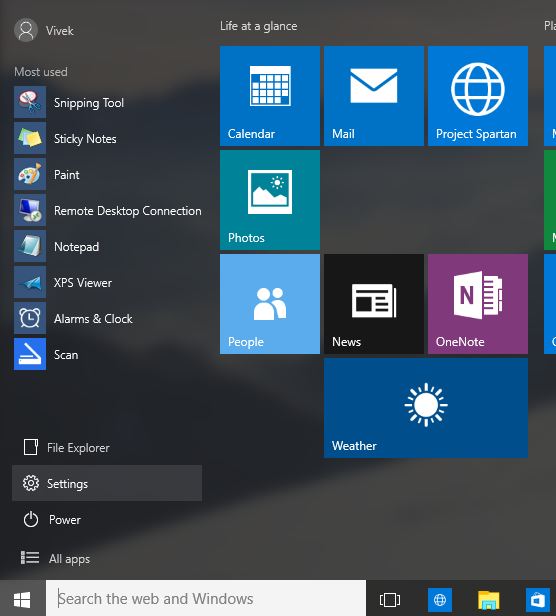The image size is (556, 616).
Task: Click the Search the web and Windows box
Action: tap(206, 599)
